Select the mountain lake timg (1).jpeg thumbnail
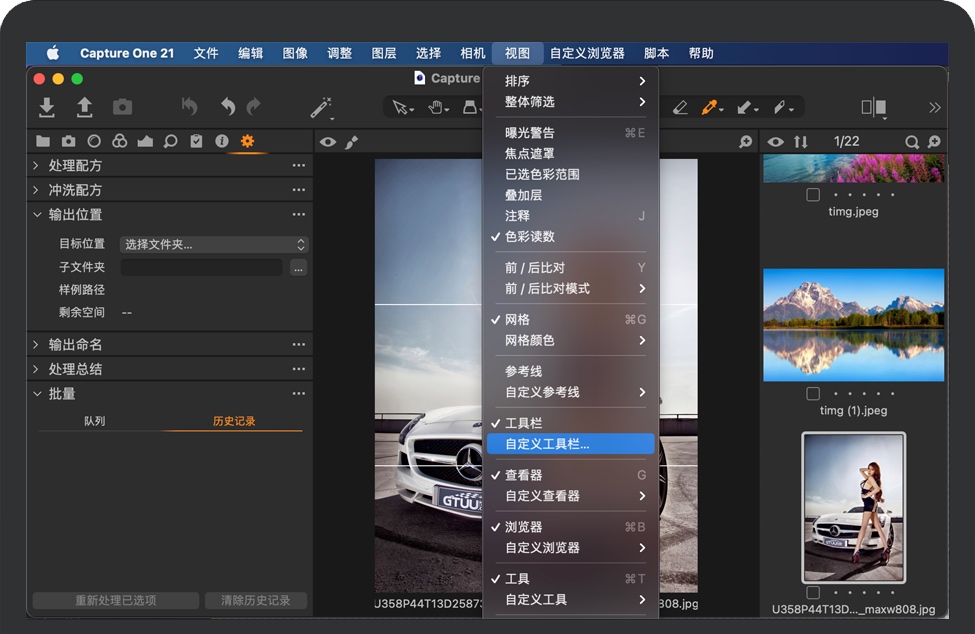Viewport: 975px width, 634px height. [x=853, y=325]
